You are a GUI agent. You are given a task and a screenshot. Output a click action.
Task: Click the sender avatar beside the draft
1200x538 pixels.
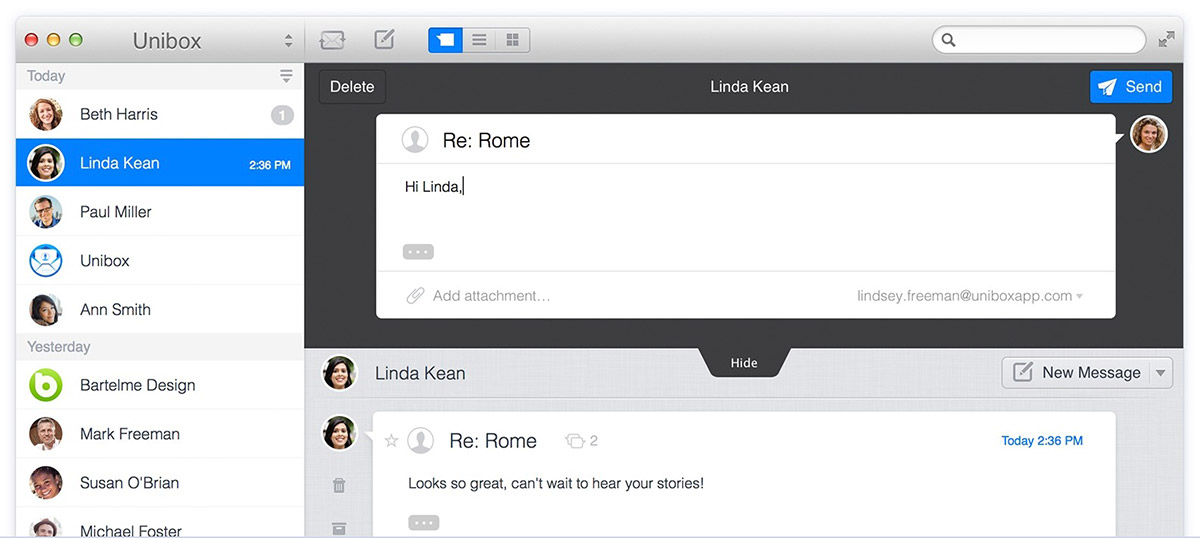pos(1149,134)
